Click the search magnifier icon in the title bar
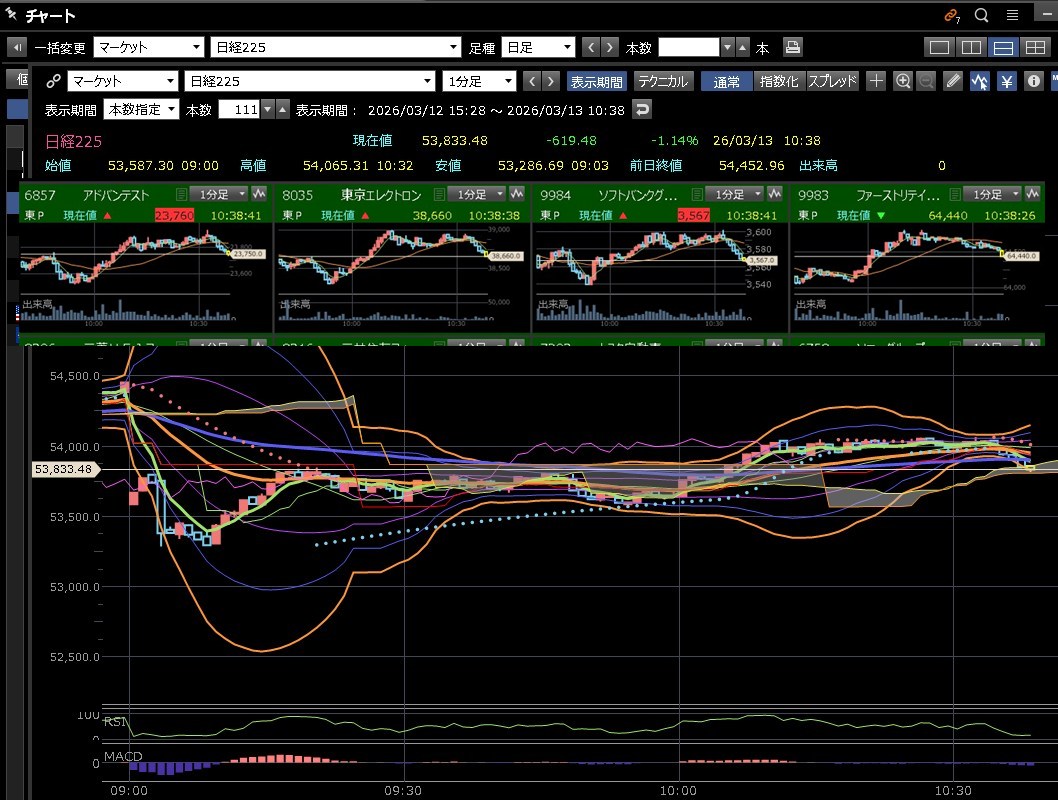The width and height of the screenshot is (1058, 800). (x=981, y=15)
